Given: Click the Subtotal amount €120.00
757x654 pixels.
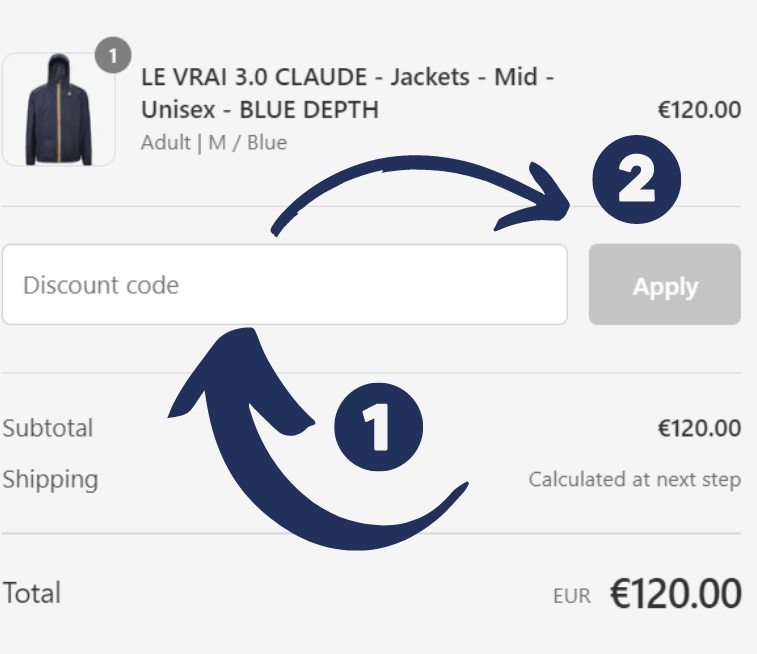Looking at the screenshot, I should [699, 428].
